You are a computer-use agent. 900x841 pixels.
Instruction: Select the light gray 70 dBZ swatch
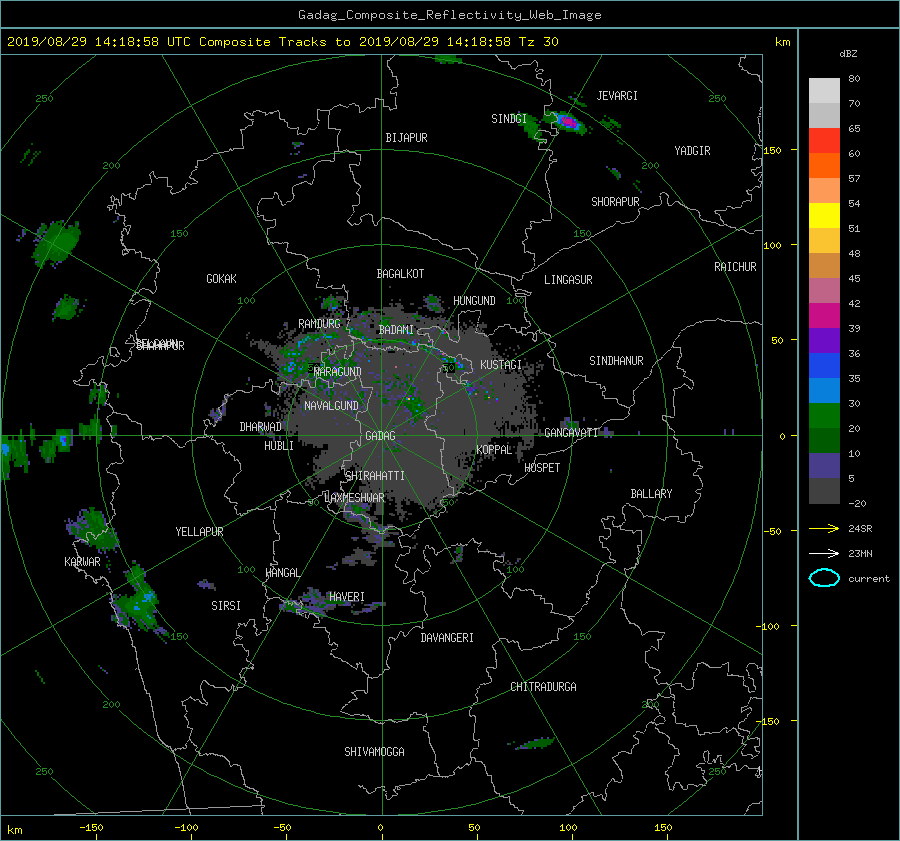coord(824,91)
